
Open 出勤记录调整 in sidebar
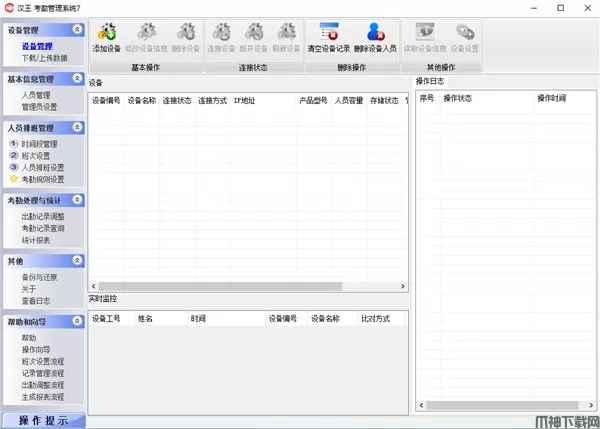[43, 217]
